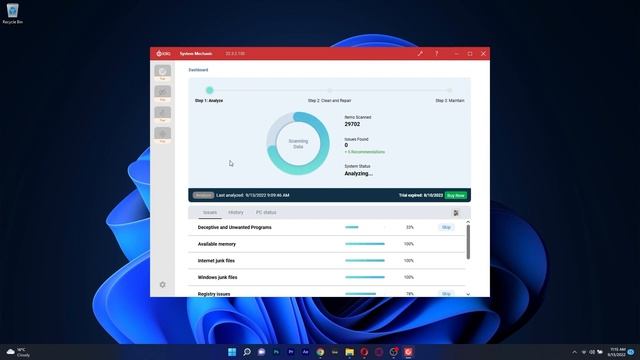Click the report icon beside the tabs
The height and width of the screenshot is (360, 640).
tap(456, 213)
